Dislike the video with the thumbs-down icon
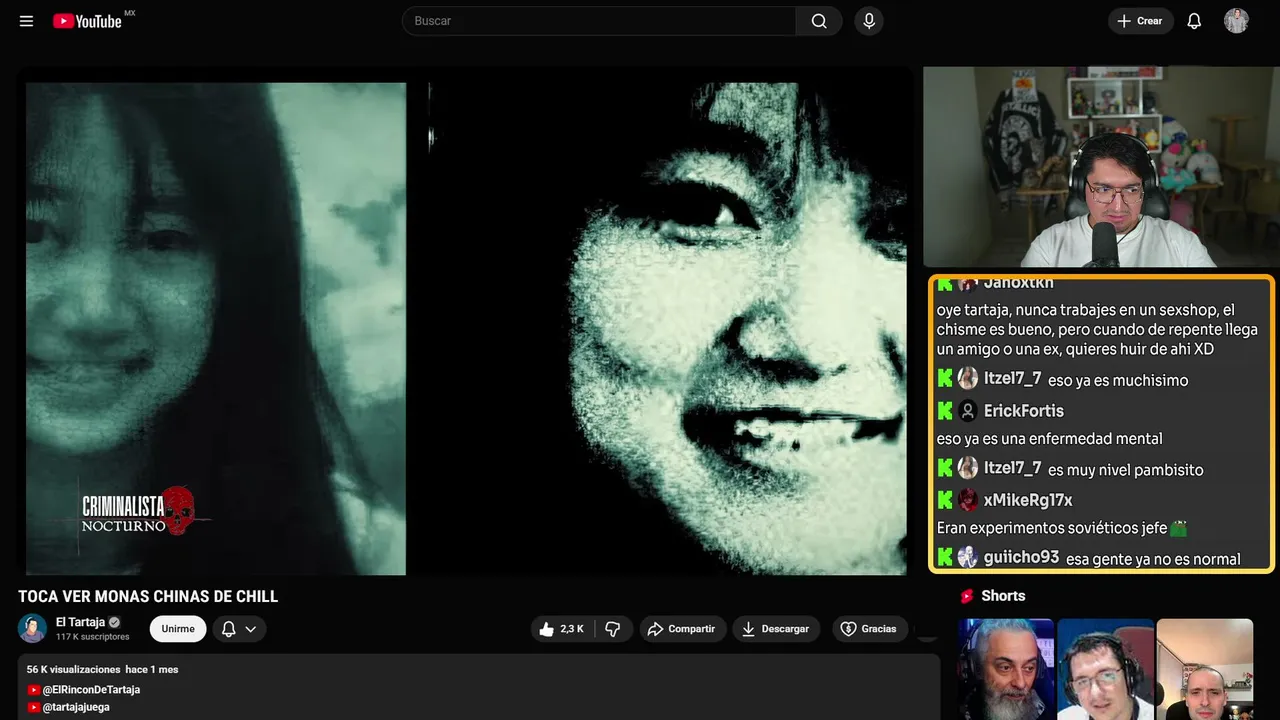The image size is (1280, 720). point(613,629)
